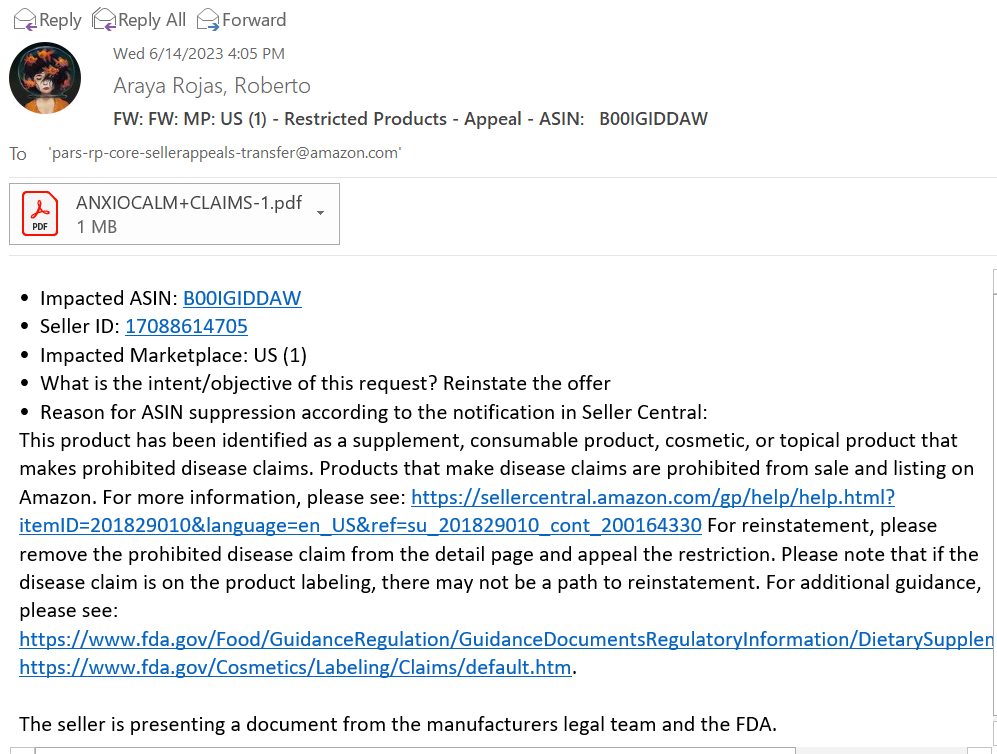Follow the sellercentral.amazon.com help link
The height and width of the screenshot is (754, 997).
(x=653, y=497)
